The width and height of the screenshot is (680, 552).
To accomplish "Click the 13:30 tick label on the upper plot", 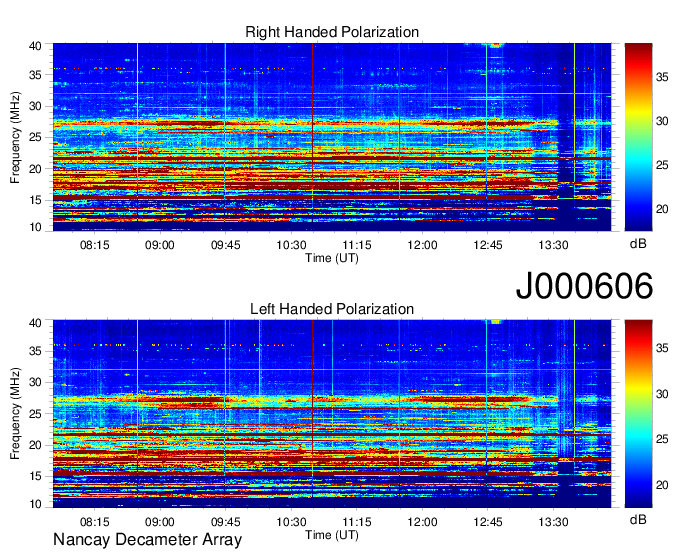I will [x=553, y=245].
